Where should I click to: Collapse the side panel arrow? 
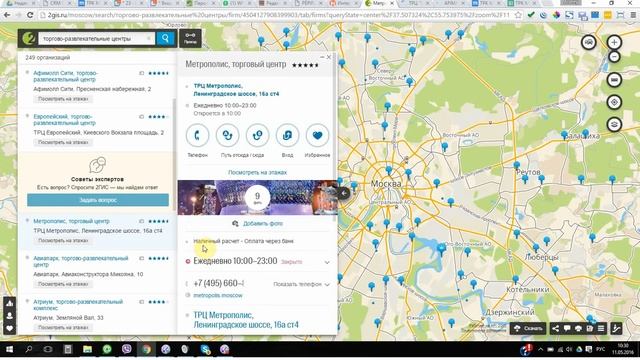pyautogui.click(x=344, y=193)
